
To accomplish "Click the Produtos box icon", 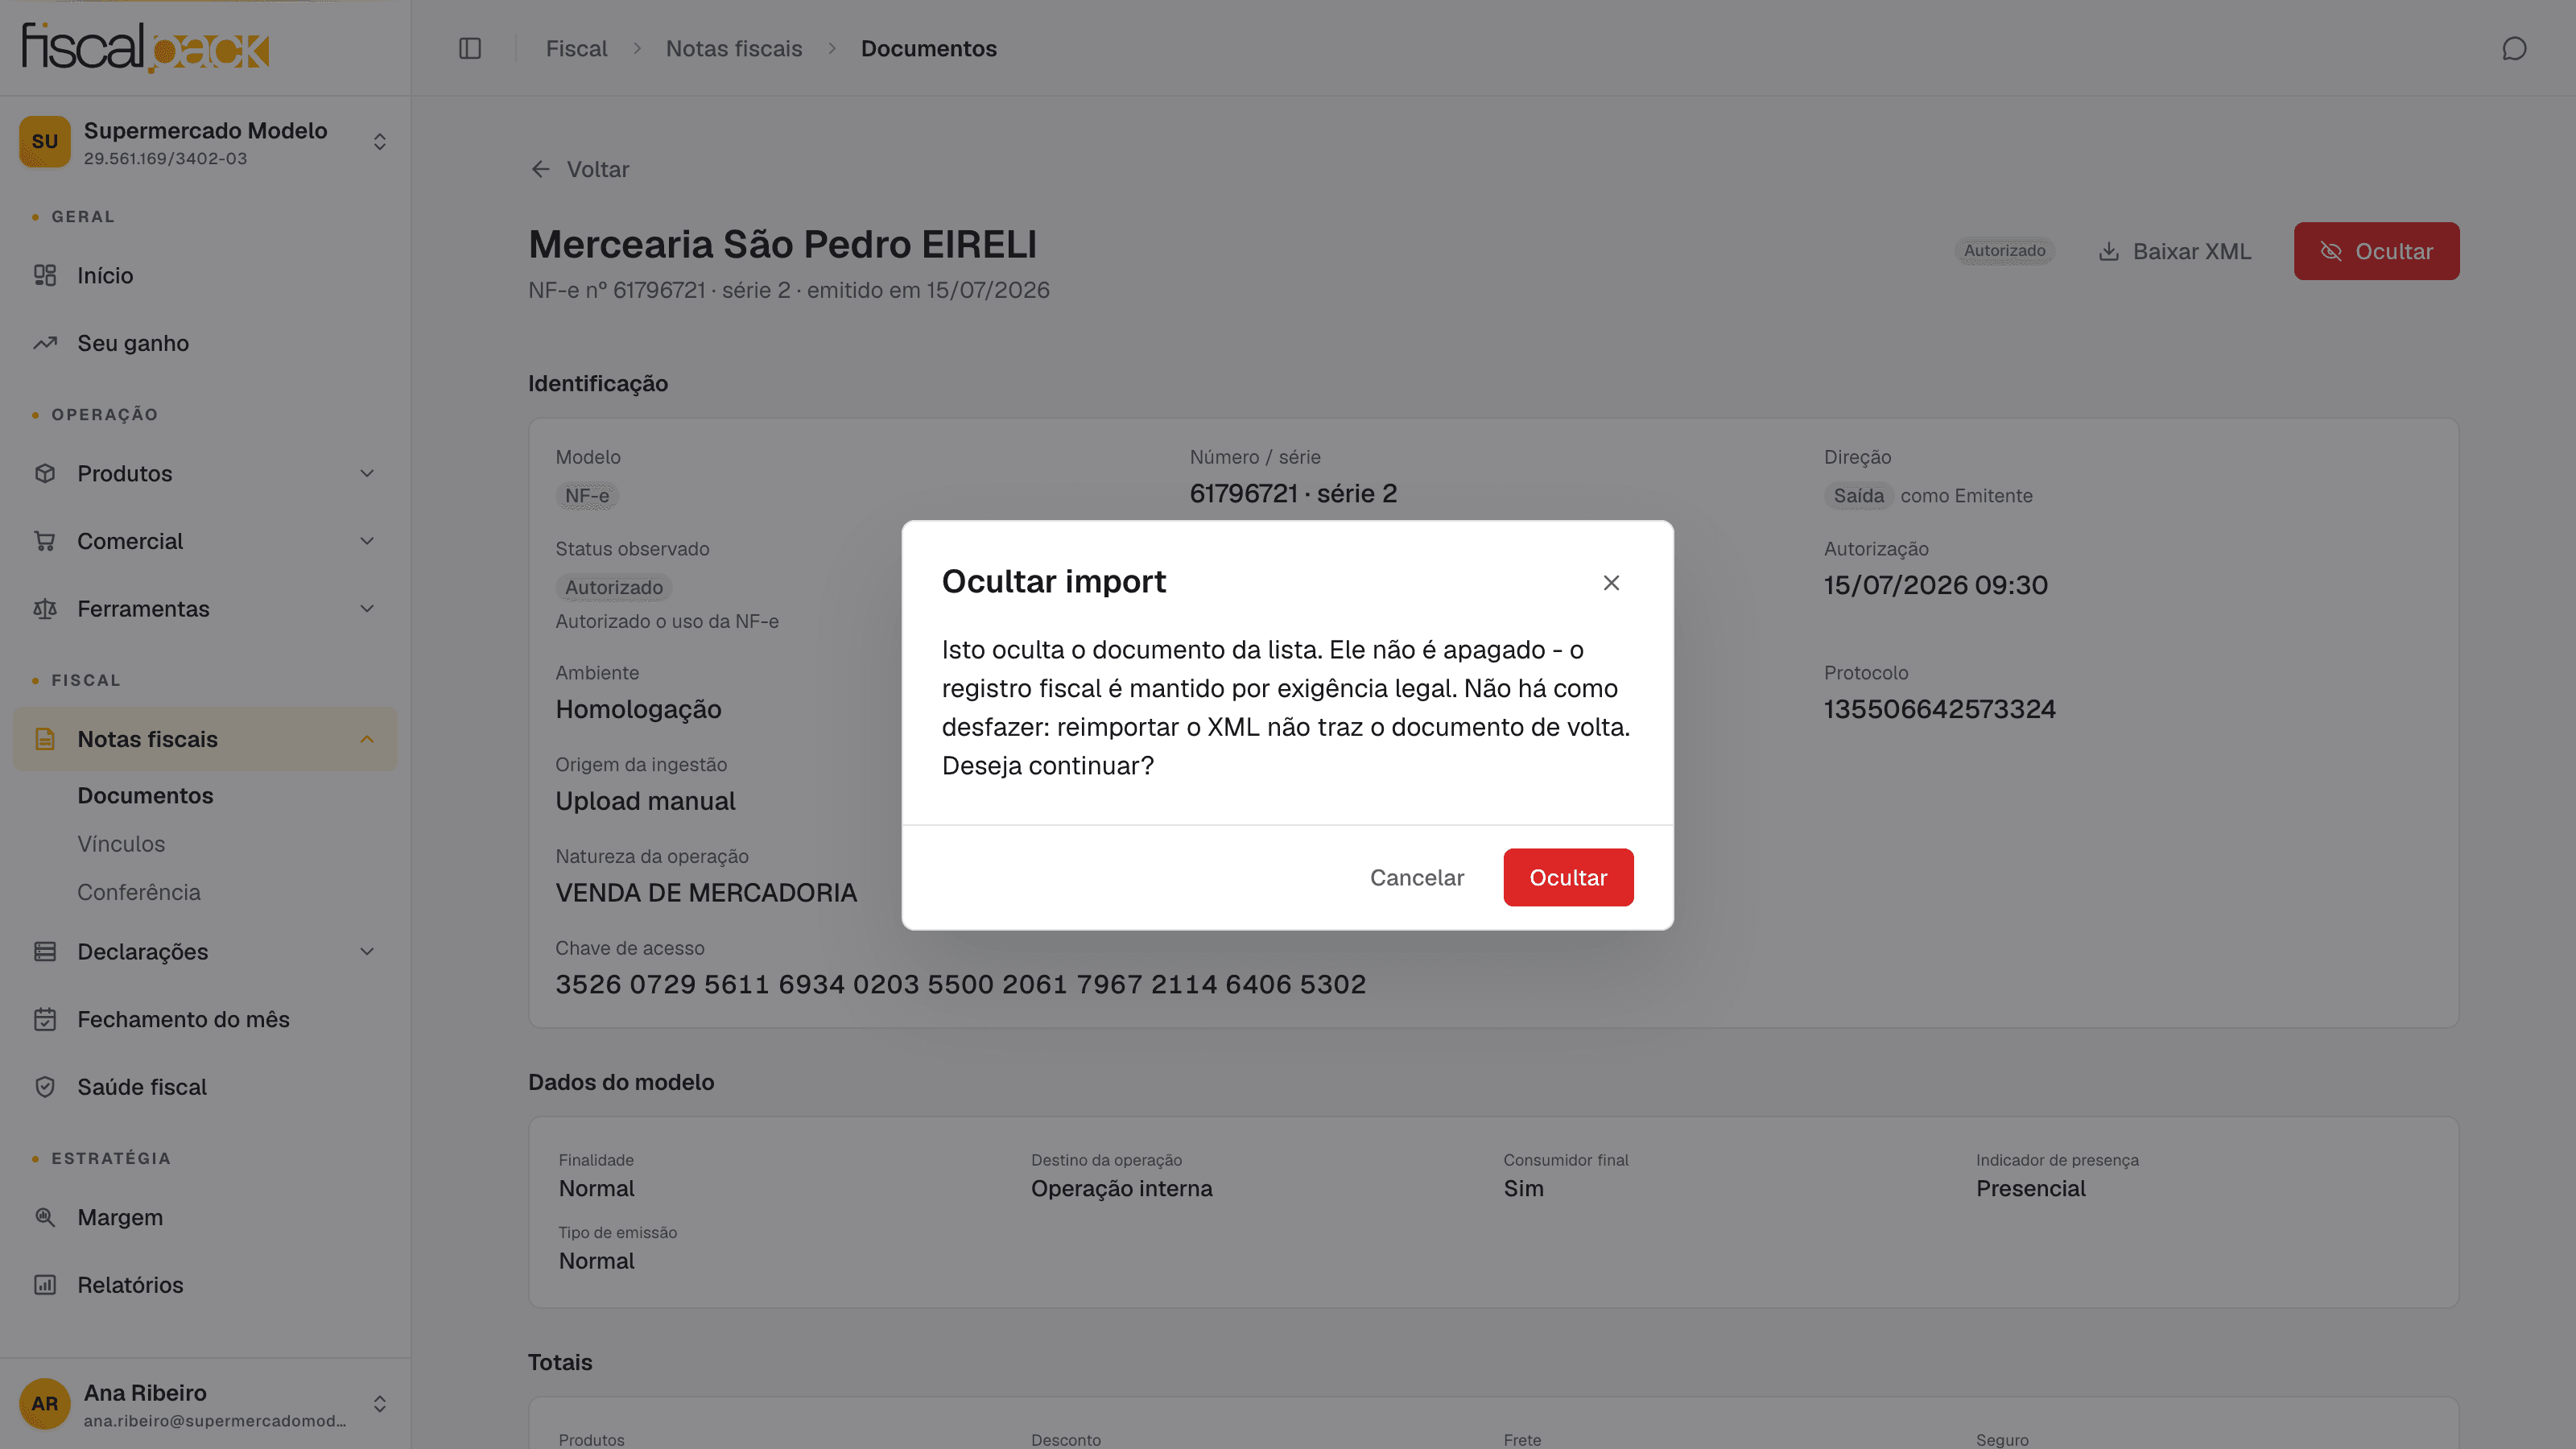I will pyautogui.click(x=45, y=473).
